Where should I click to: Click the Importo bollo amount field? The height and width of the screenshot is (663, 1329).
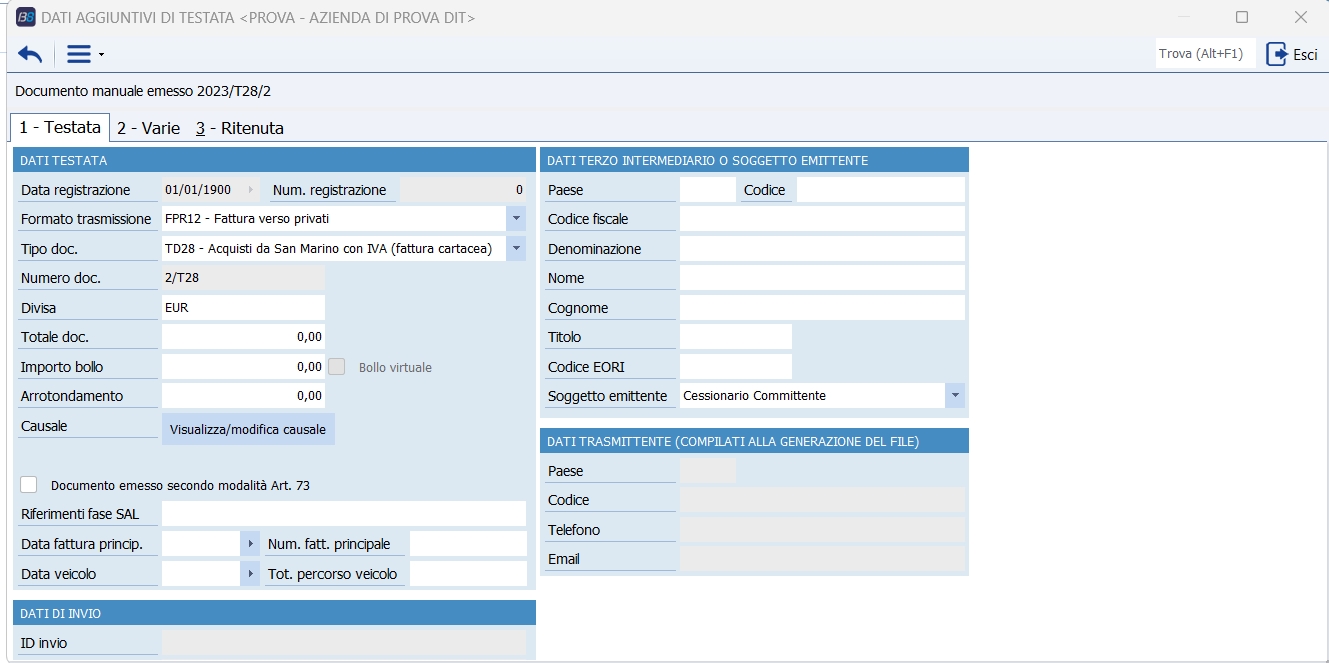[x=243, y=367]
